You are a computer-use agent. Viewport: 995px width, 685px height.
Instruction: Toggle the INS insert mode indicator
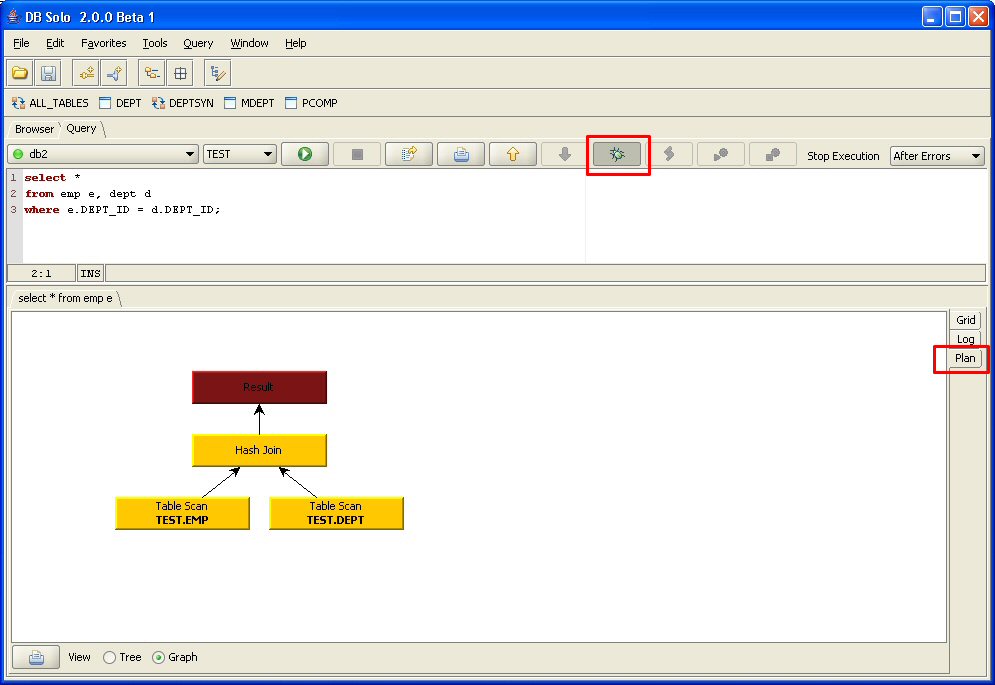[x=90, y=274]
